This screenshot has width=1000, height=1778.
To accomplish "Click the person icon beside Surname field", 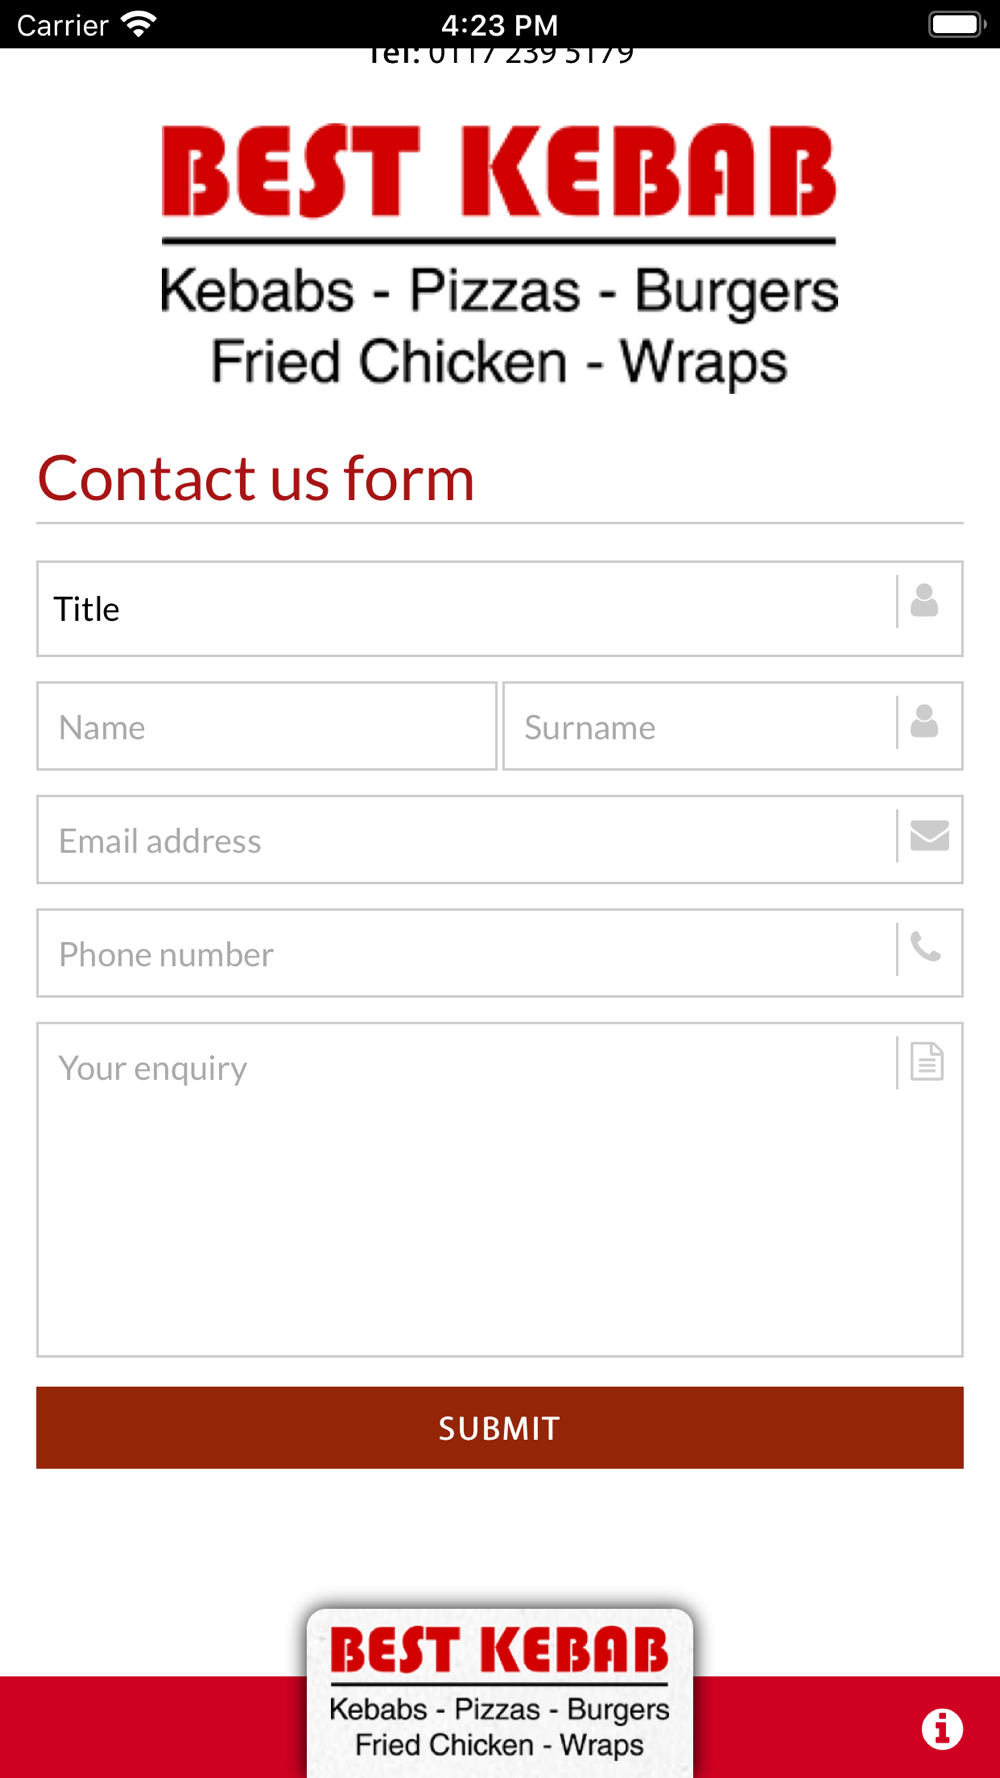I will (924, 720).
